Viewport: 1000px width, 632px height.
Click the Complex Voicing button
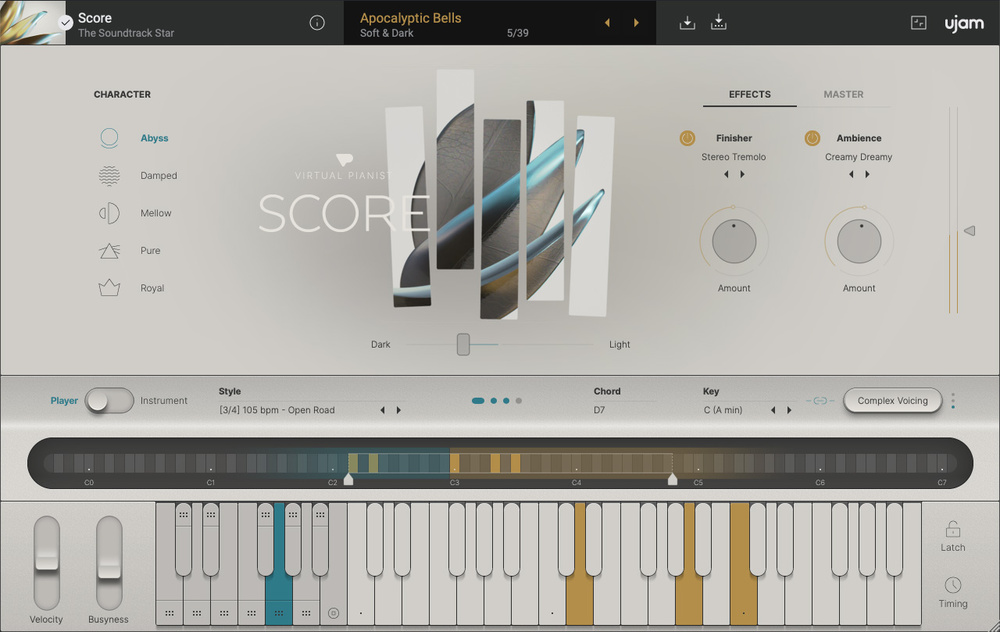[892, 401]
